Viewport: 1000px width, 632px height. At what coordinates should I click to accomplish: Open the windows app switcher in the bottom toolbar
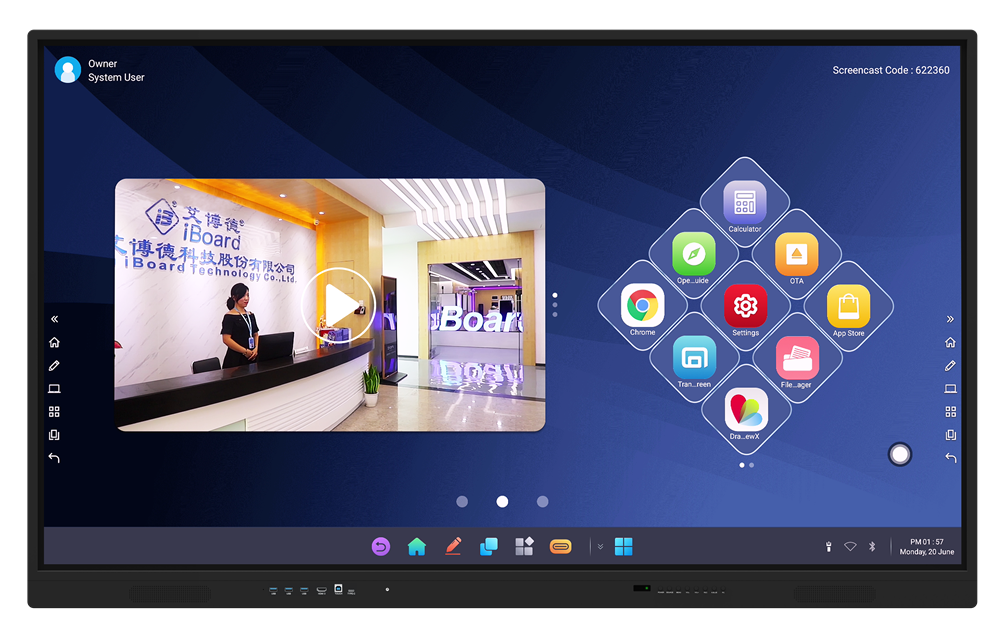pos(489,546)
